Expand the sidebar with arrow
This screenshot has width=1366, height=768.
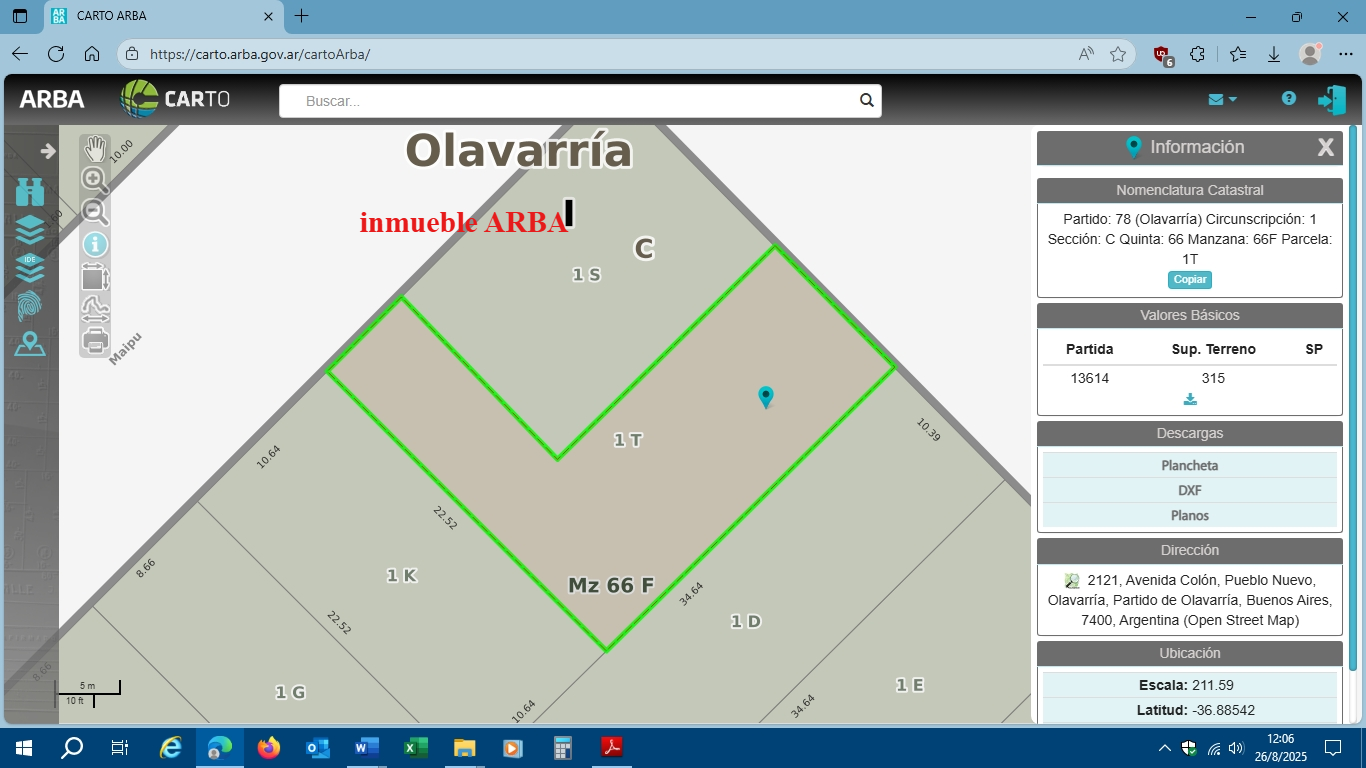(x=47, y=151)
